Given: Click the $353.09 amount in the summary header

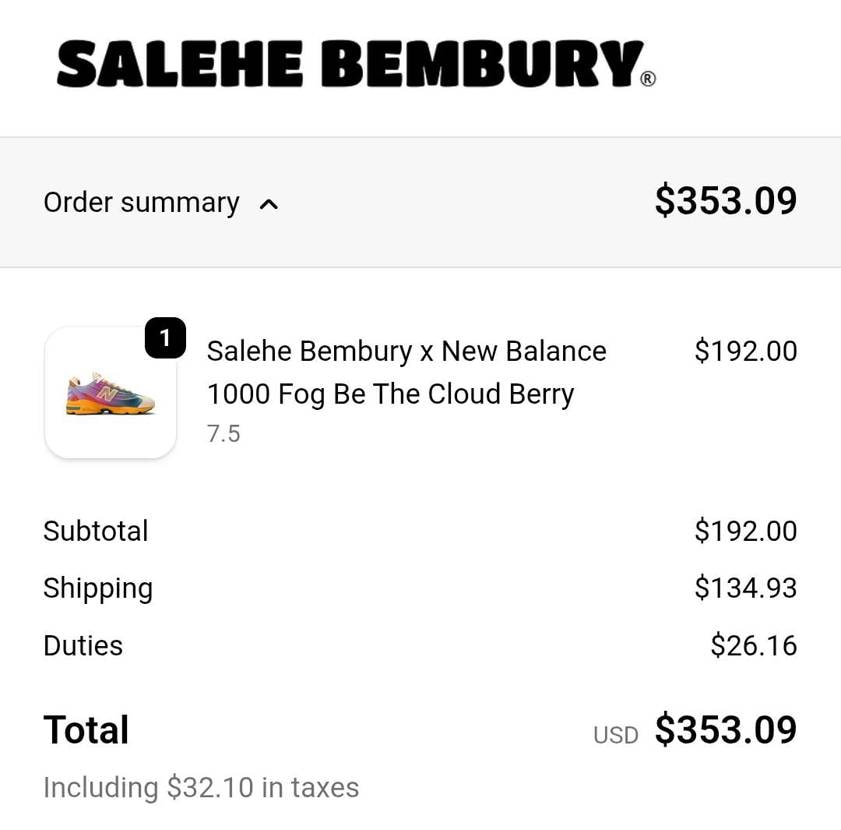Looking at the screenshot, I should 725,201.
